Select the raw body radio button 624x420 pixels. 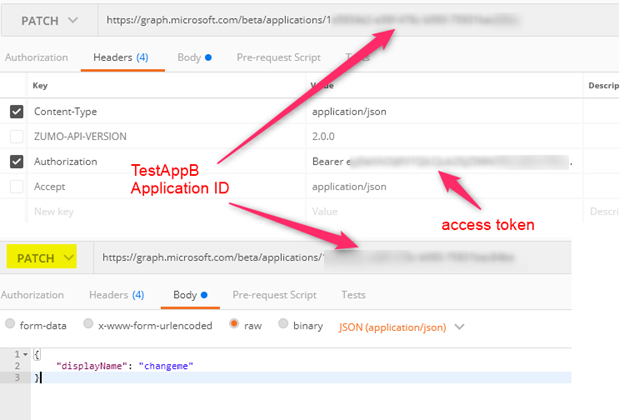pyautogui.click(x=236, y=325)
